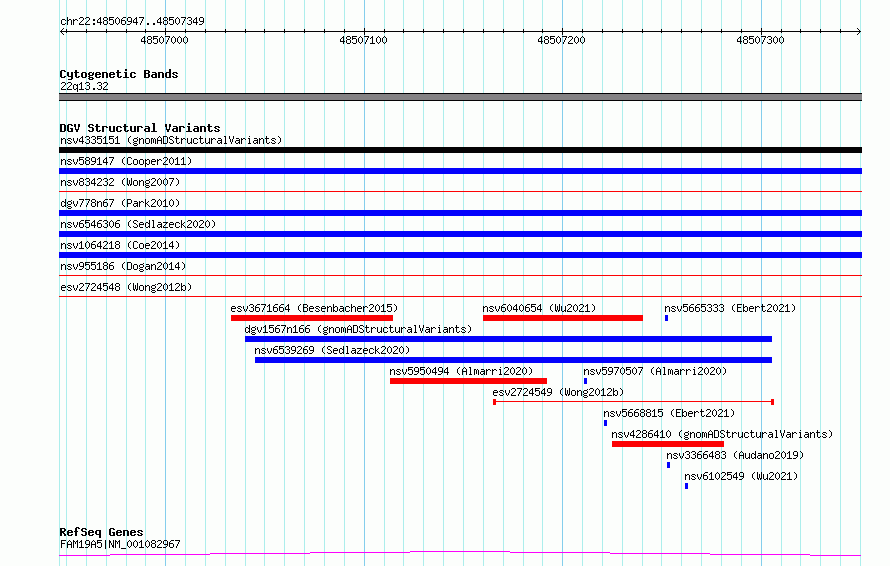Click the thin red line under esv2724549
The height and width of the screenshot is (566, 890).
tap(633, 402)
